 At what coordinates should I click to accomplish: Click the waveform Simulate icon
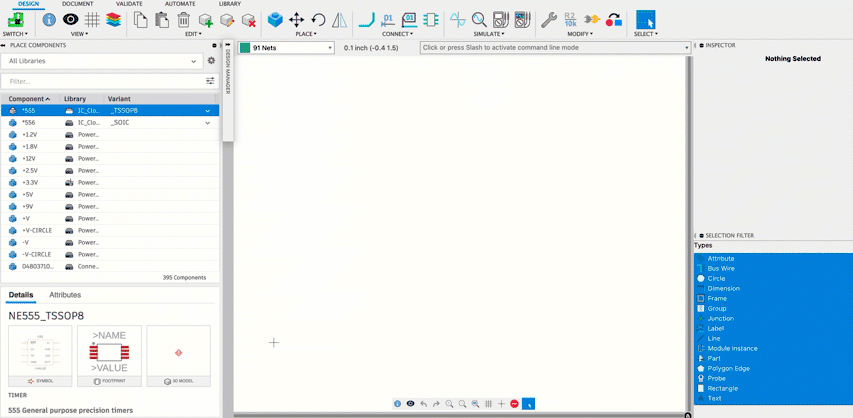(458, 20)
